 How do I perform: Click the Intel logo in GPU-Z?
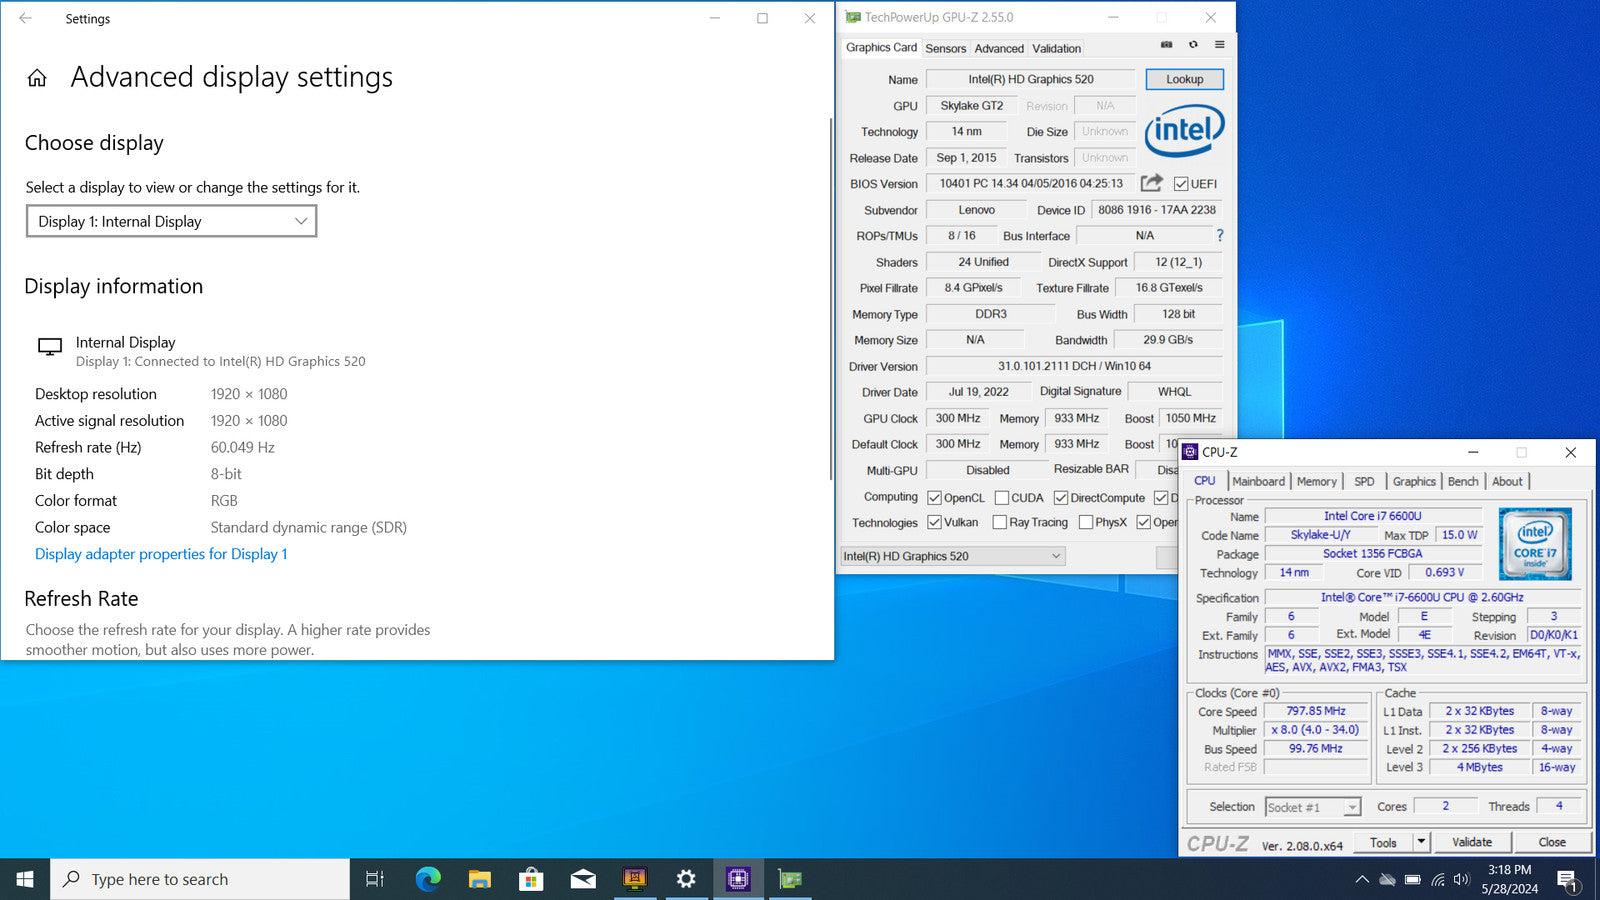(1185, 130)
